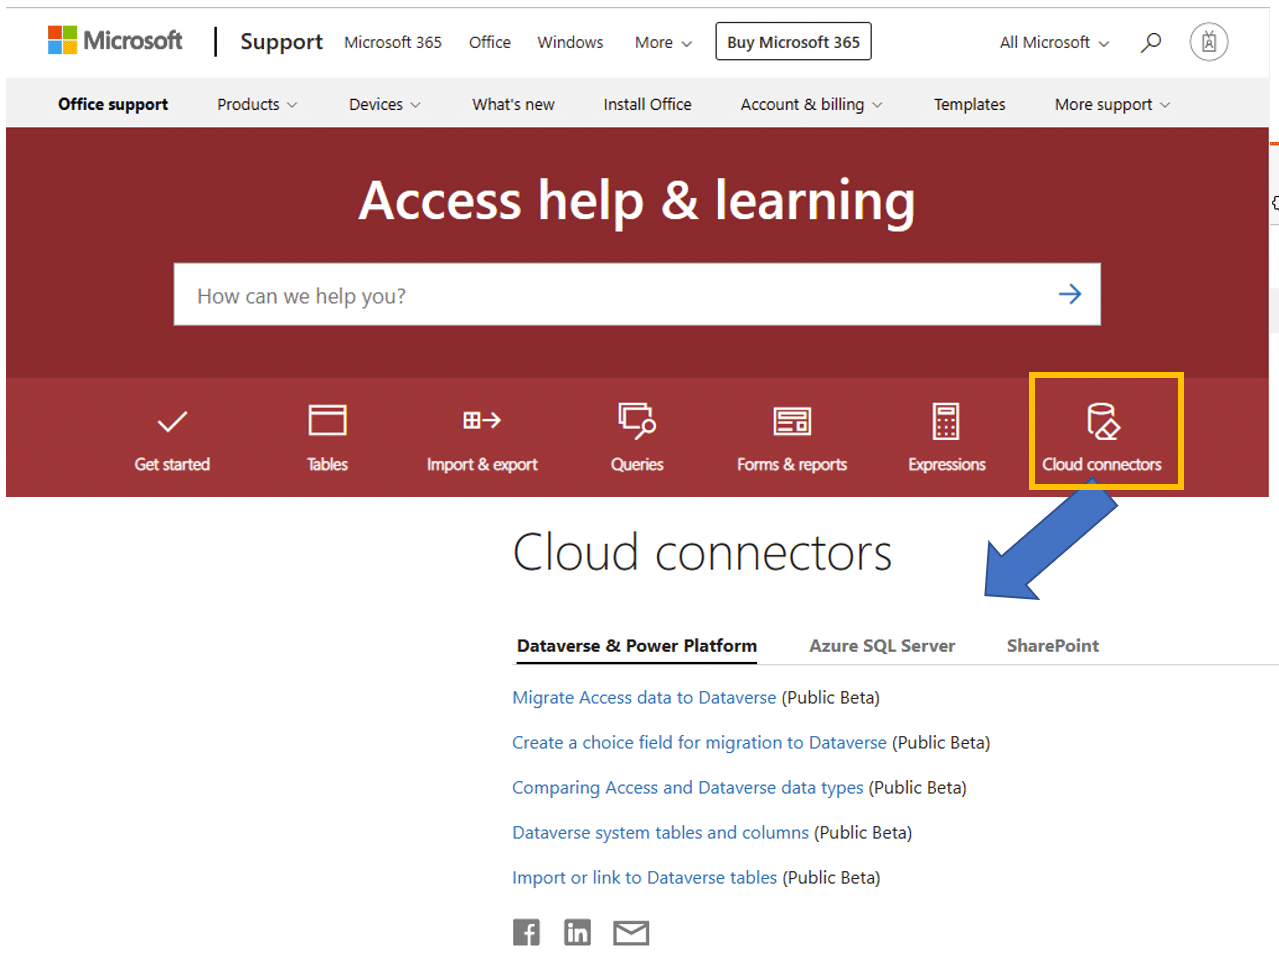The height and width of the screenshot is (978, 1279).
Task: Share page via LinkedIn icon
Action: (577, 932)
